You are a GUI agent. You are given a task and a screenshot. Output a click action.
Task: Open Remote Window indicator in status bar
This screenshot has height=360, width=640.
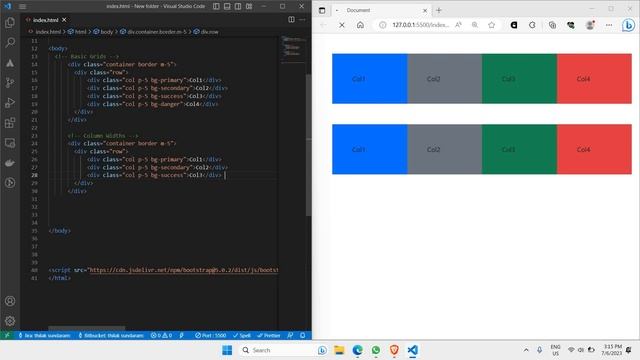[x=7, y=335]
